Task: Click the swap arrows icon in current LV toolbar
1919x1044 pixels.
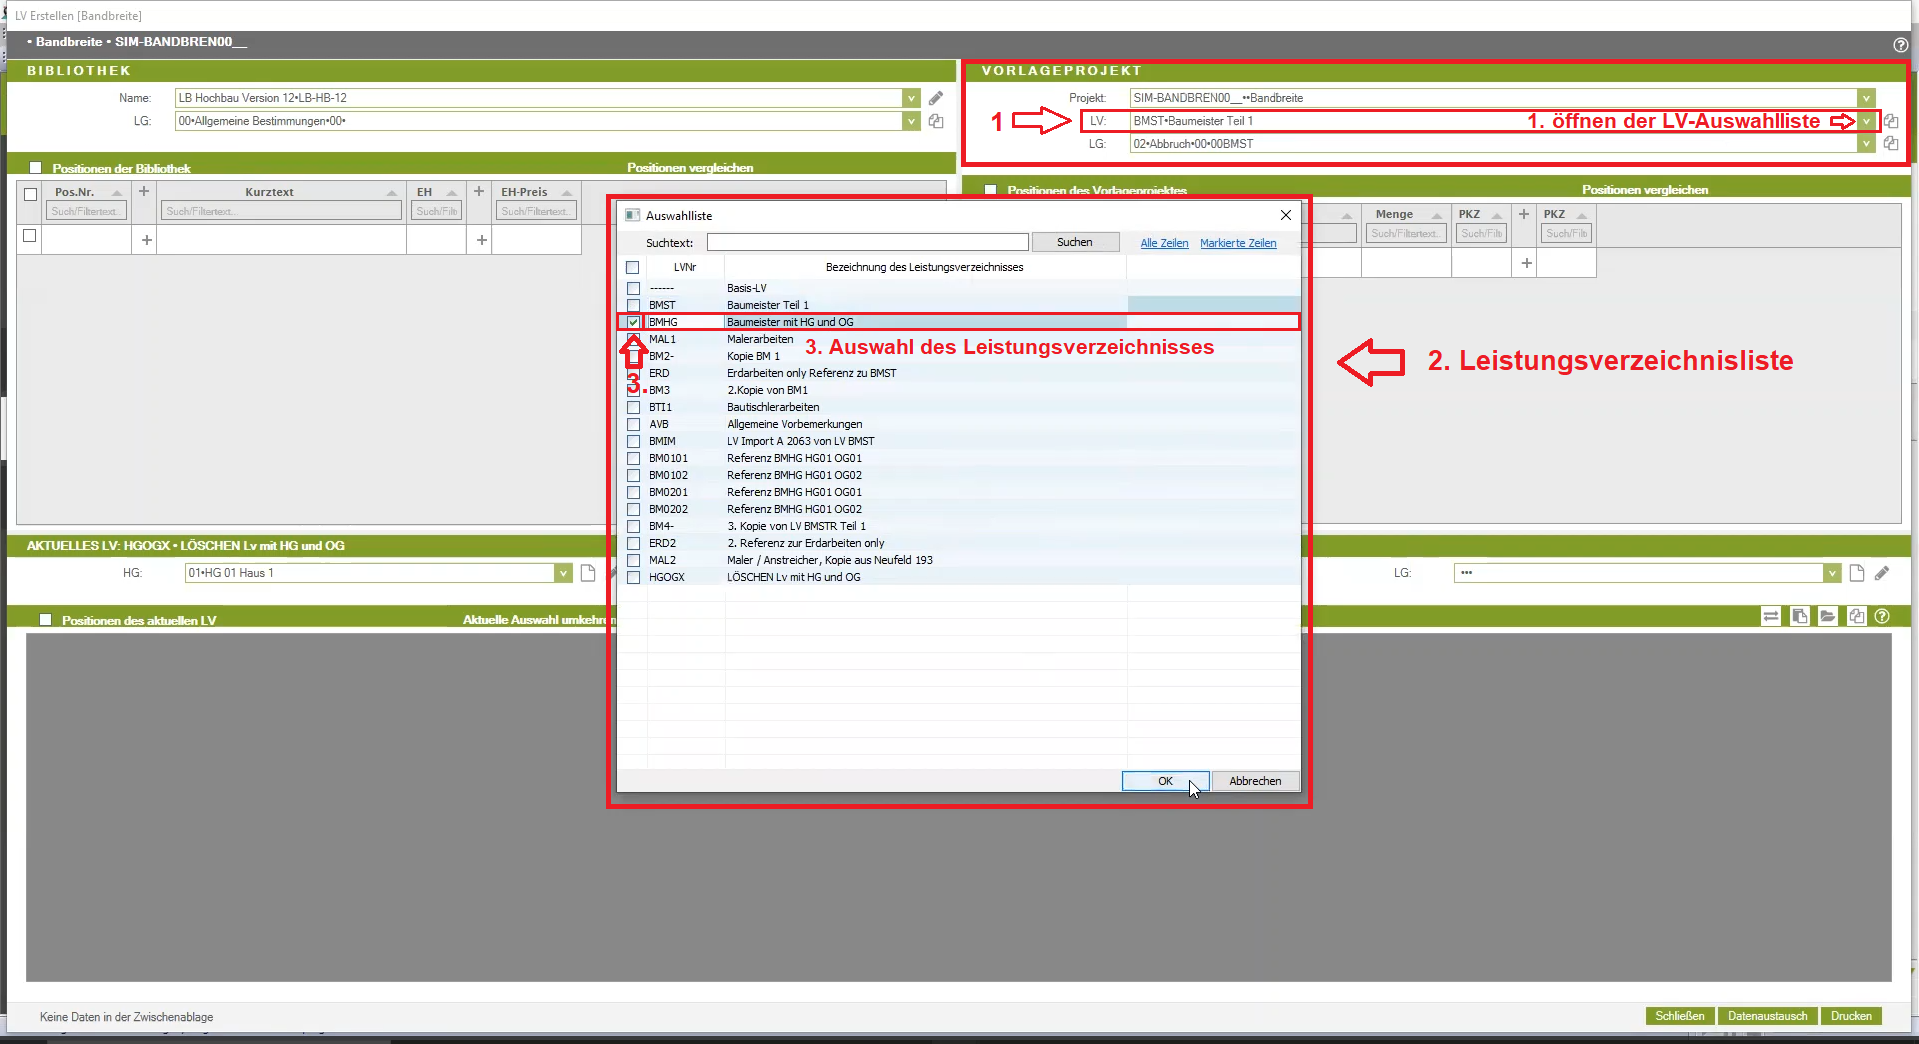Action: click(1771, 616)
